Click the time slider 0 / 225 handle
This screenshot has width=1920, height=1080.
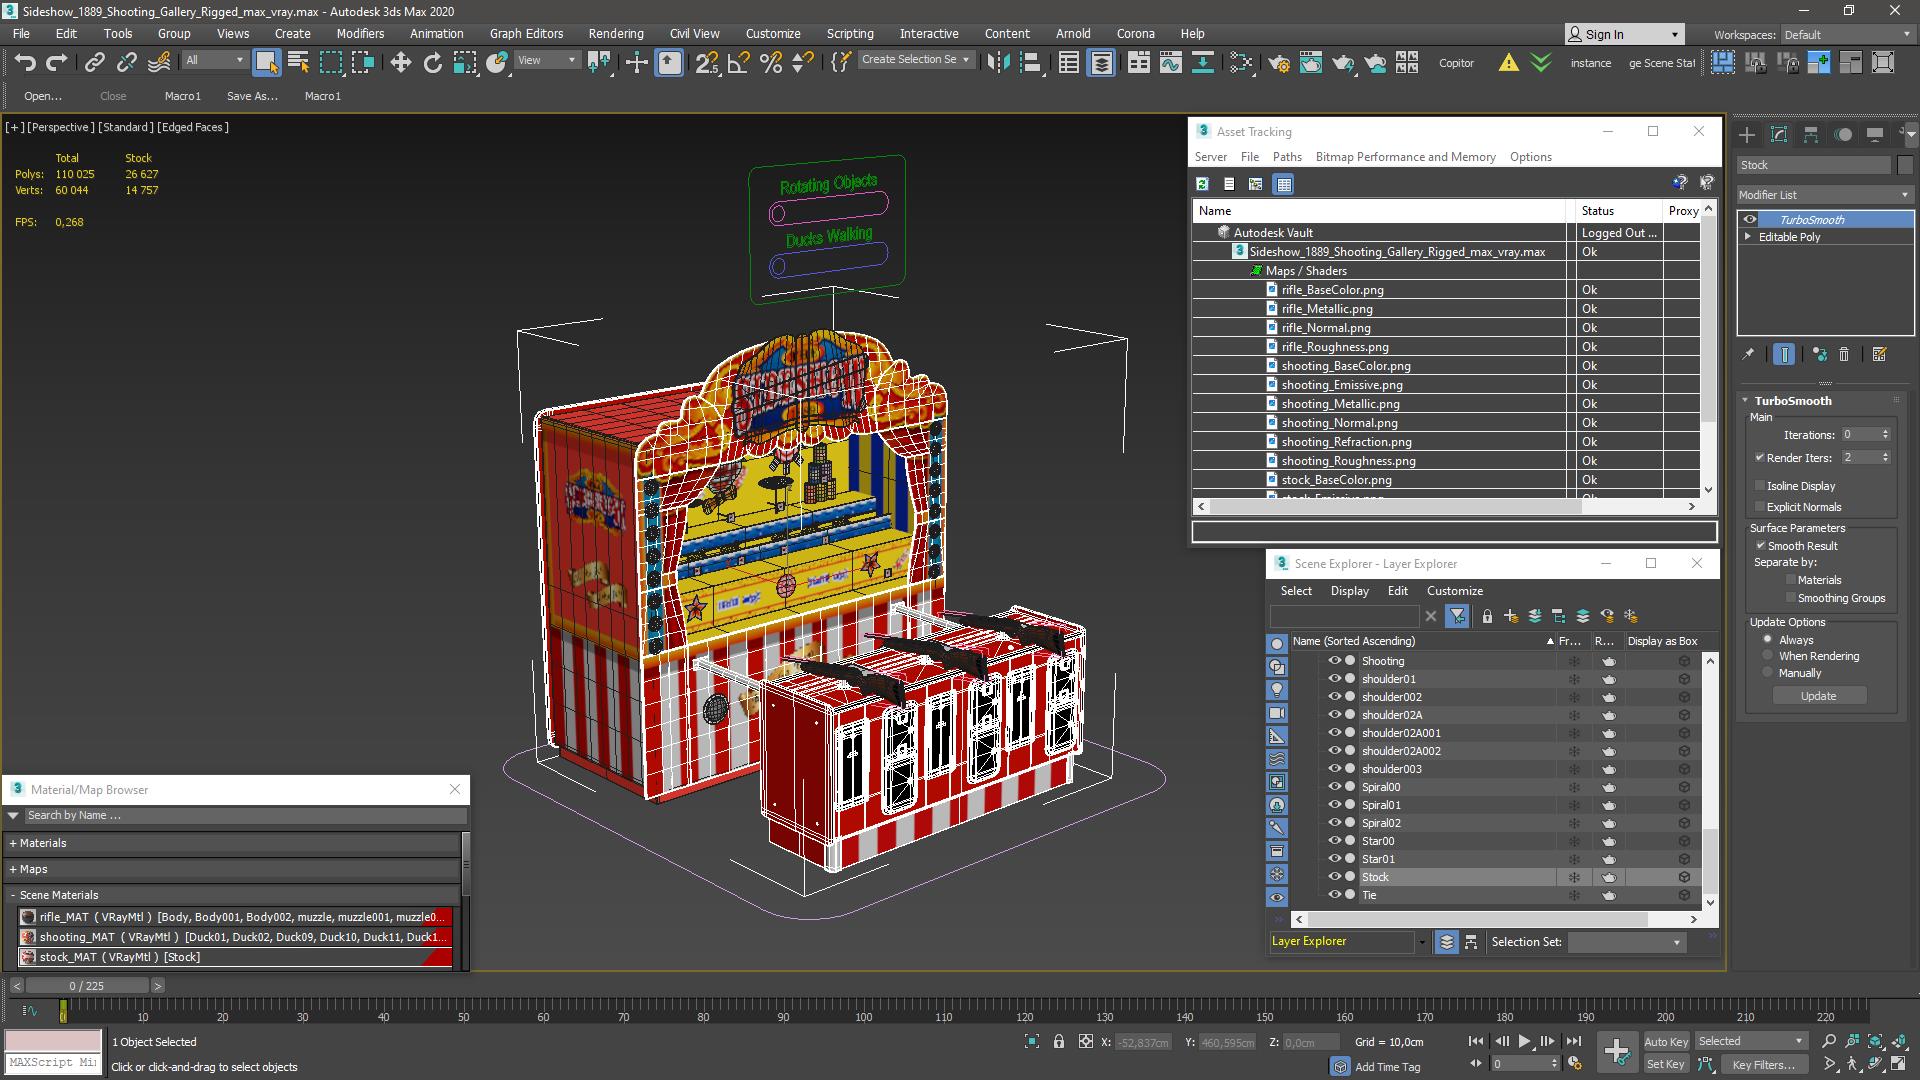pos(86,986)
